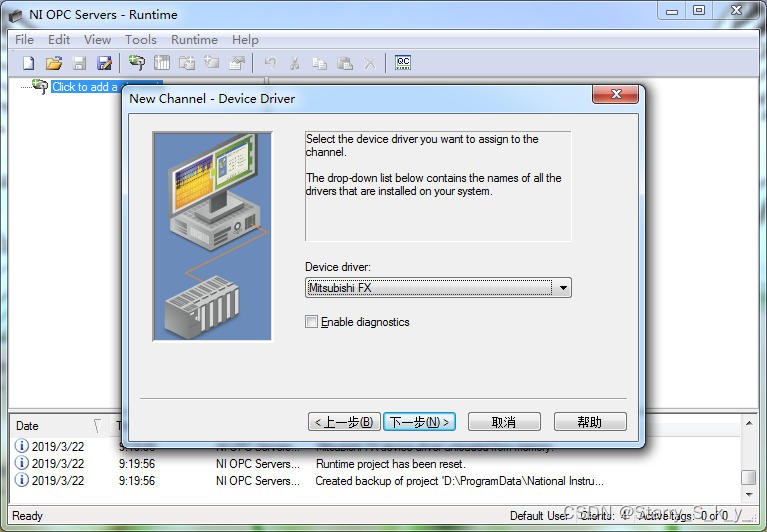
Task: Click the New Tag Group toolbar icon
Action: [187, 63]
